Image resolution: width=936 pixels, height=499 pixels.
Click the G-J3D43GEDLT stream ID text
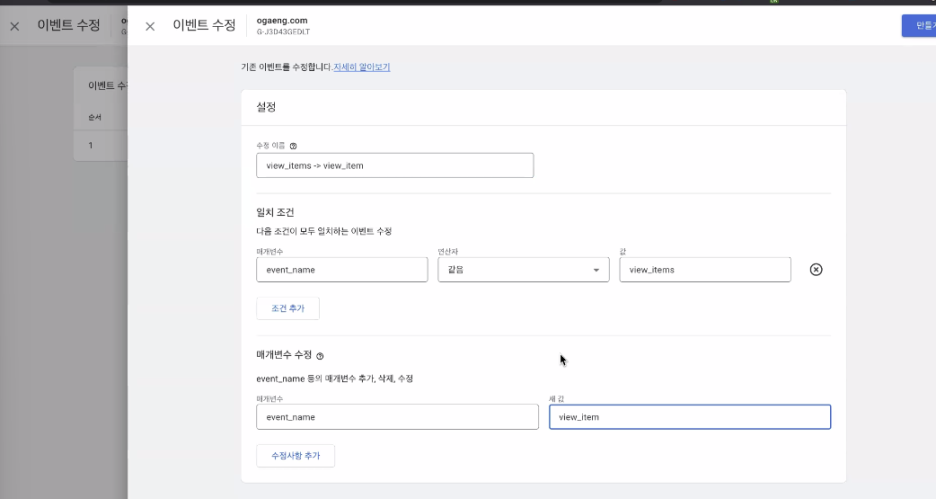click(x=284, y=32)
